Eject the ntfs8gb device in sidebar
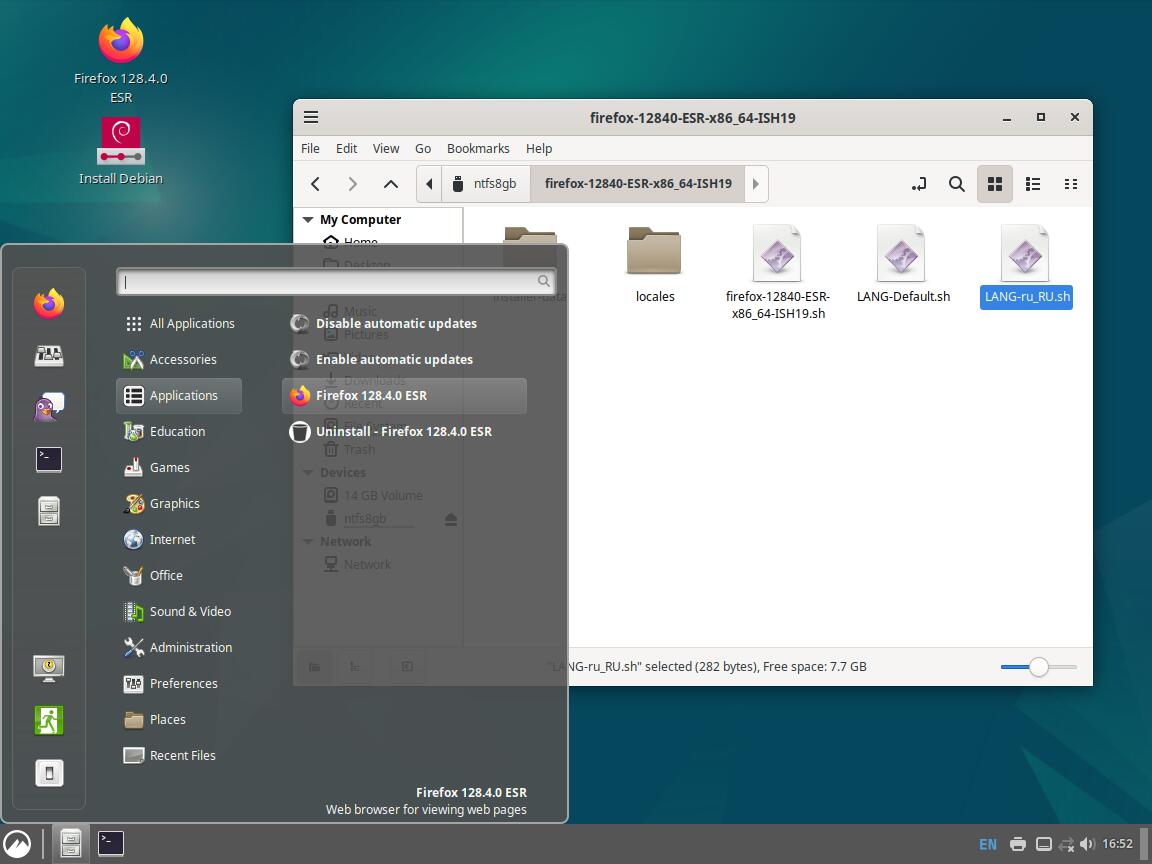Image resolution: width=1152 pixels, height=864 pixels. point(451,519)
